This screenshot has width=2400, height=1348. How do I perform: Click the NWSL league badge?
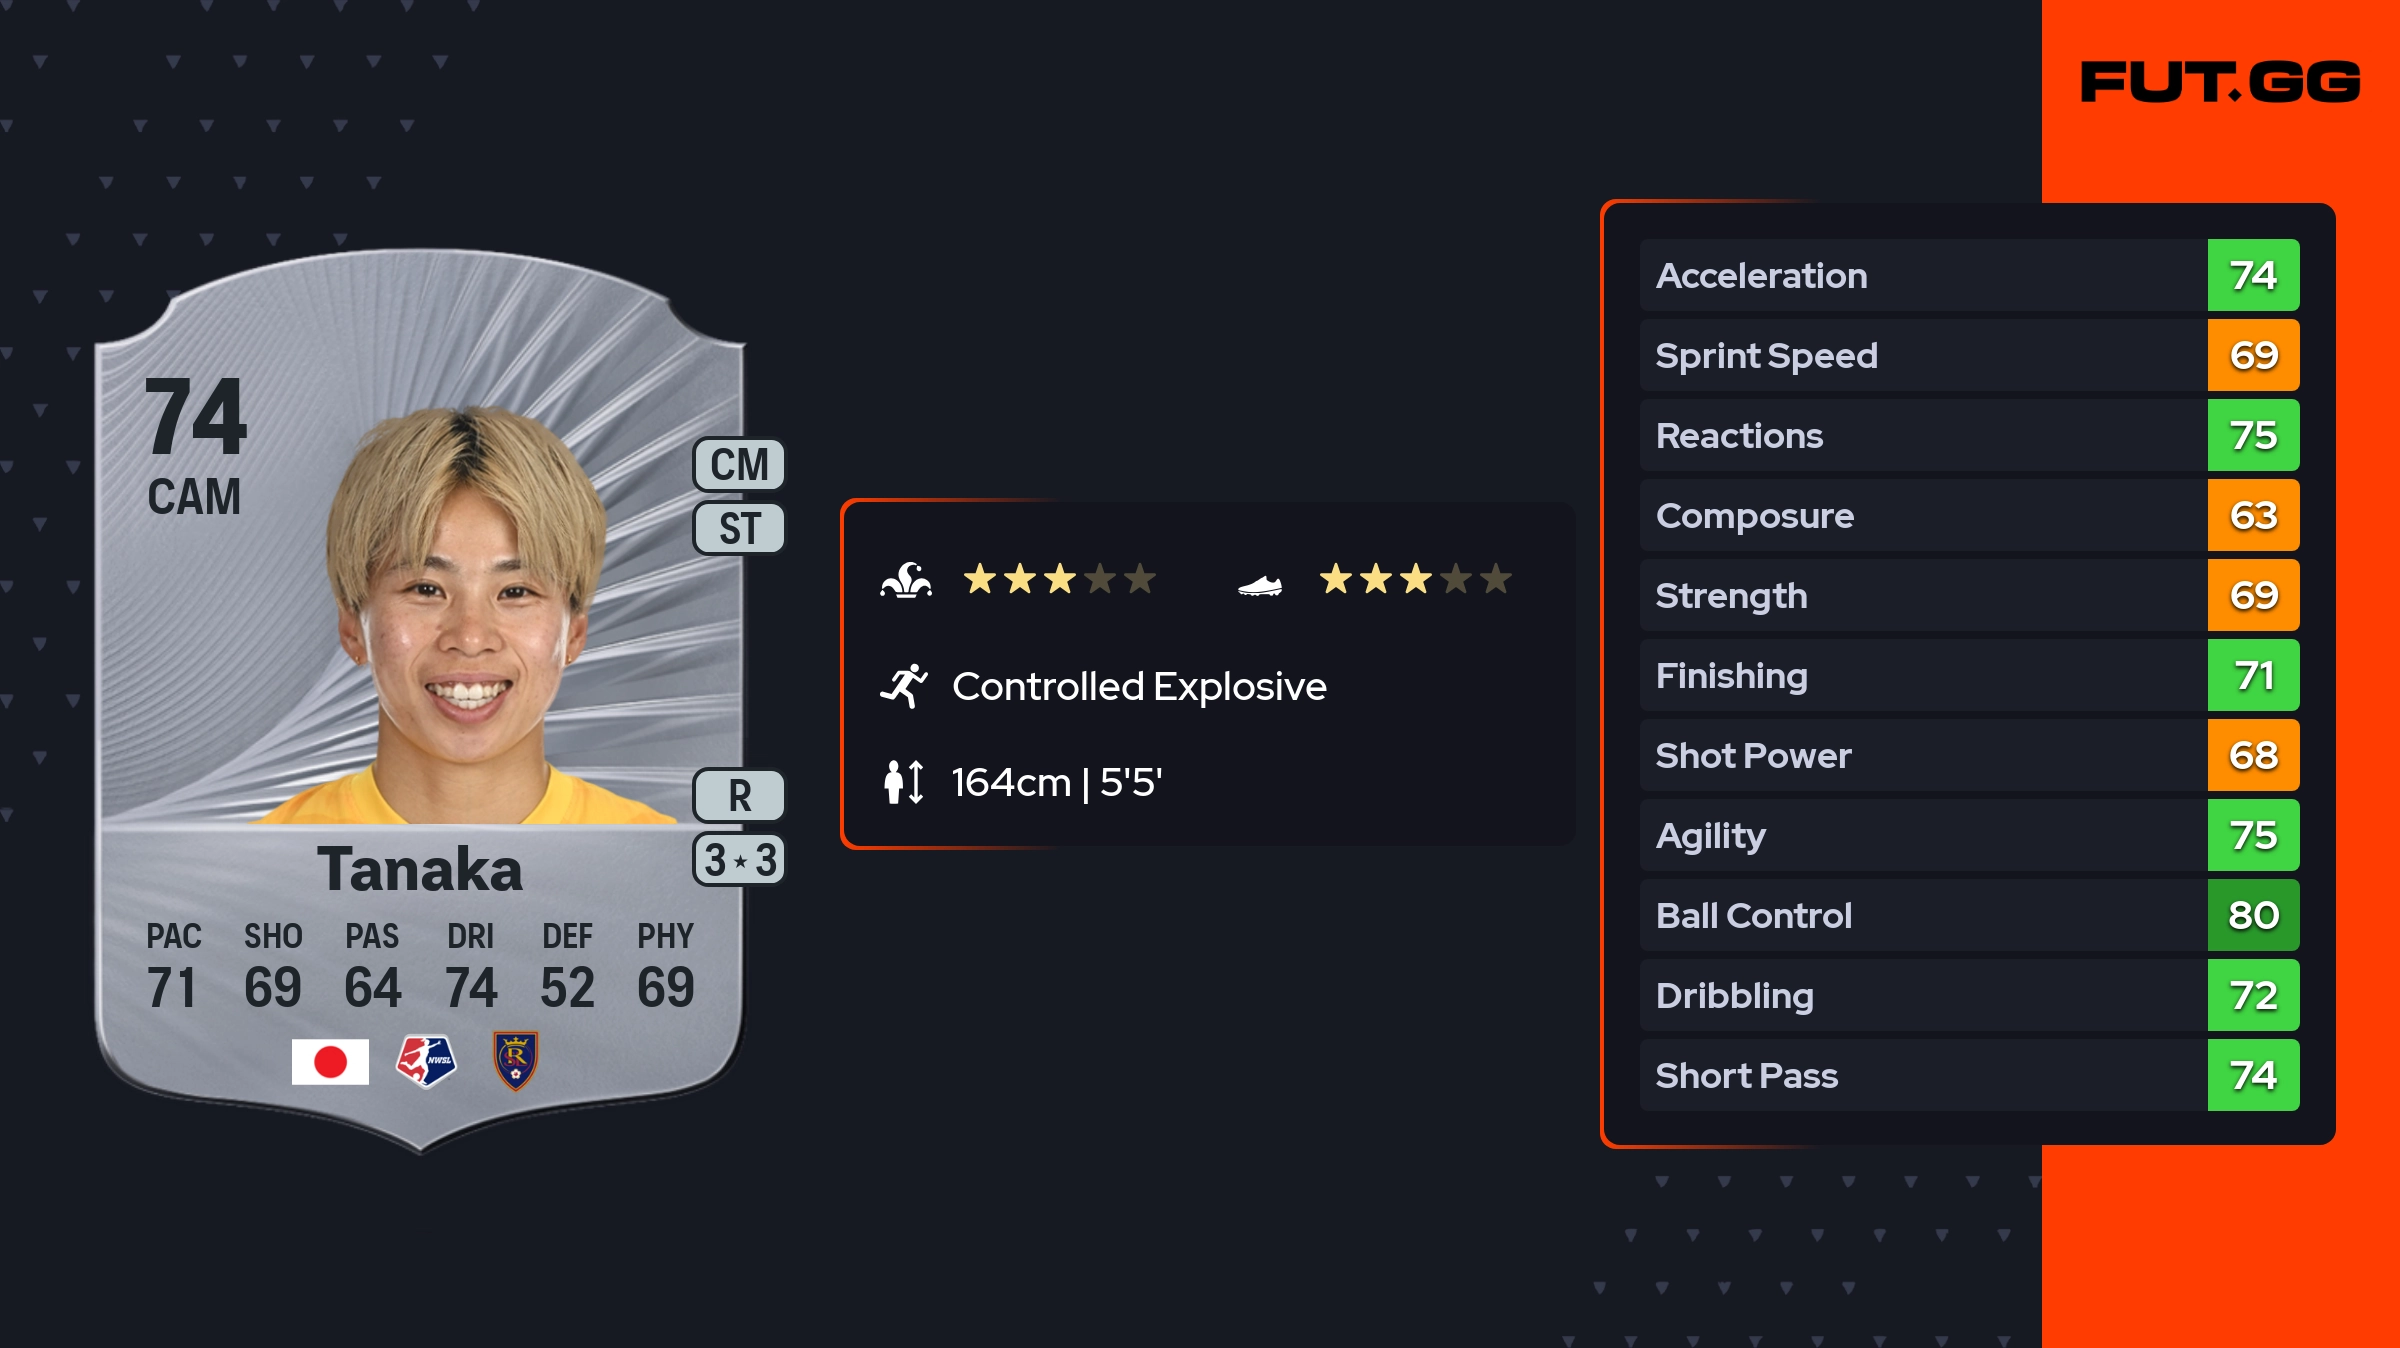[426, 1060]
